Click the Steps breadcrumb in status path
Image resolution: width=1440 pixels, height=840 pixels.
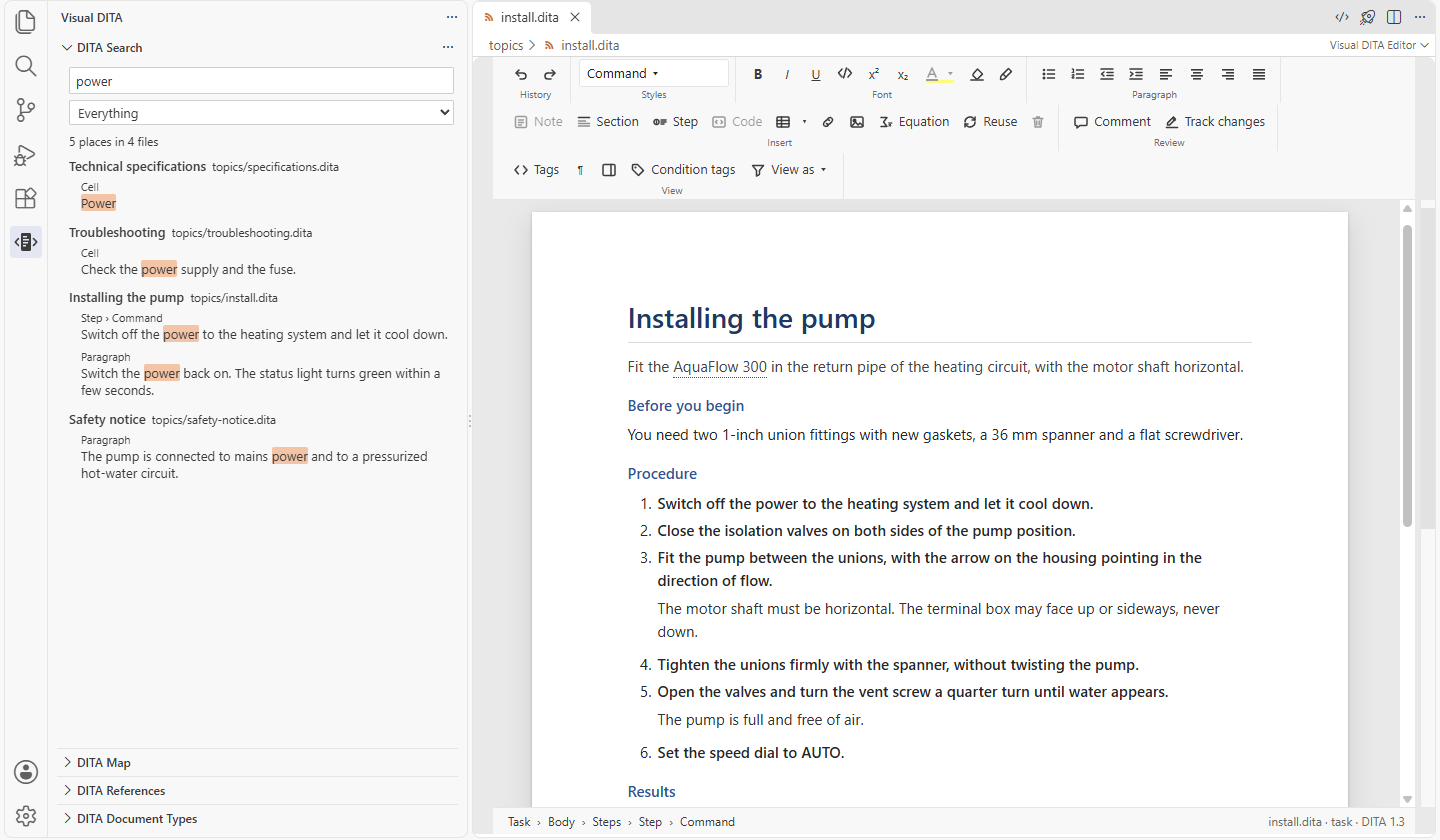pyautogui.click(x=607, y=822)
